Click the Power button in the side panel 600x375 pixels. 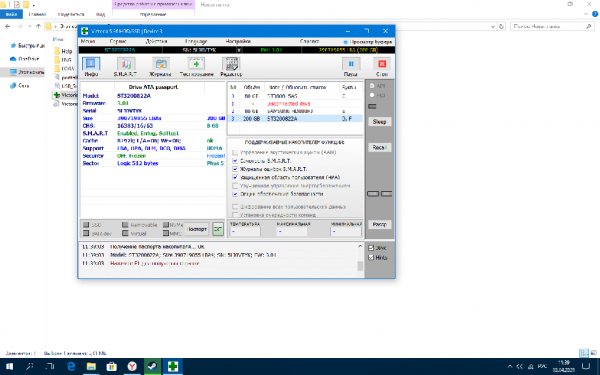[380, 224]
